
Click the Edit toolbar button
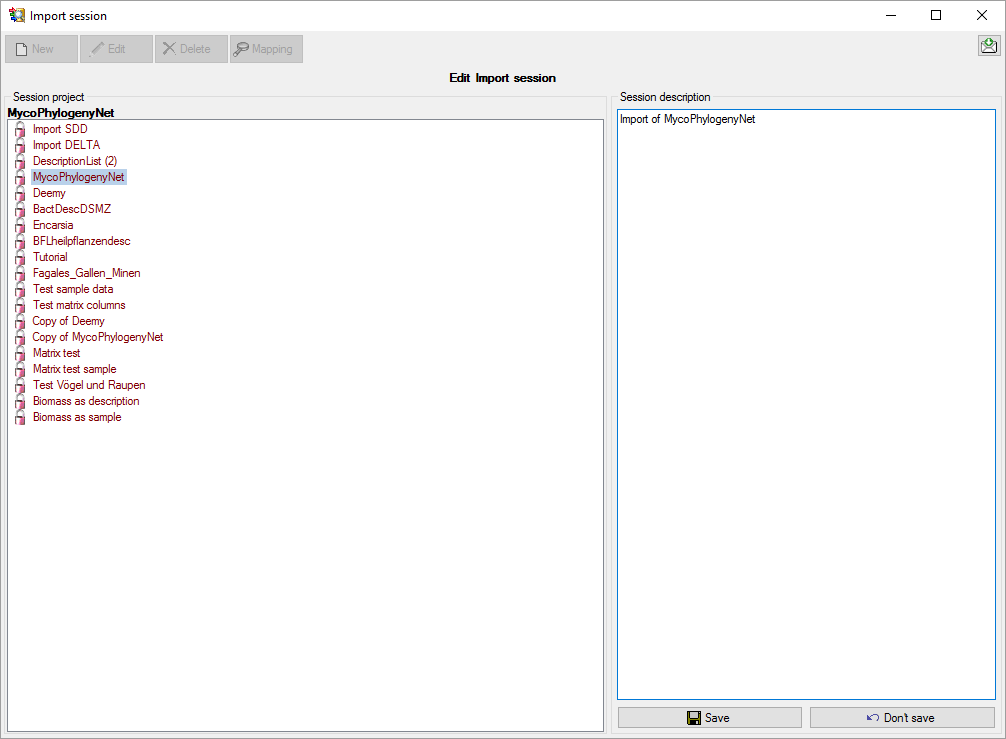click(116, 49)
